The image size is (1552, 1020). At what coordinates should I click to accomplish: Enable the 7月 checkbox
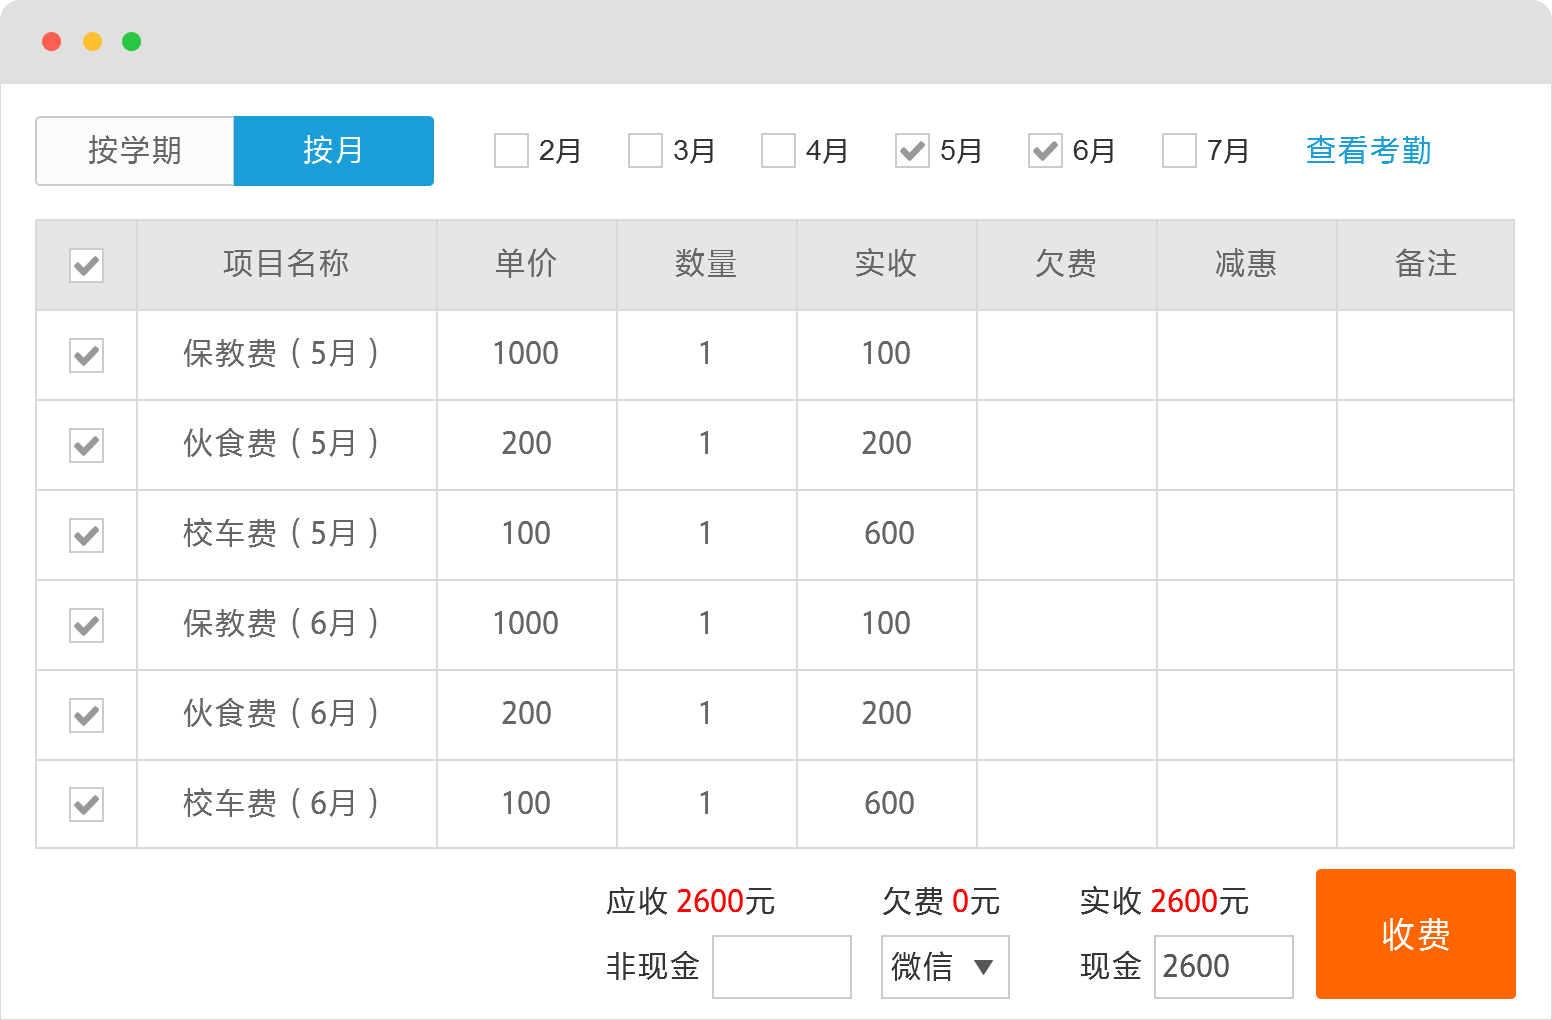tap(1179, 151)
